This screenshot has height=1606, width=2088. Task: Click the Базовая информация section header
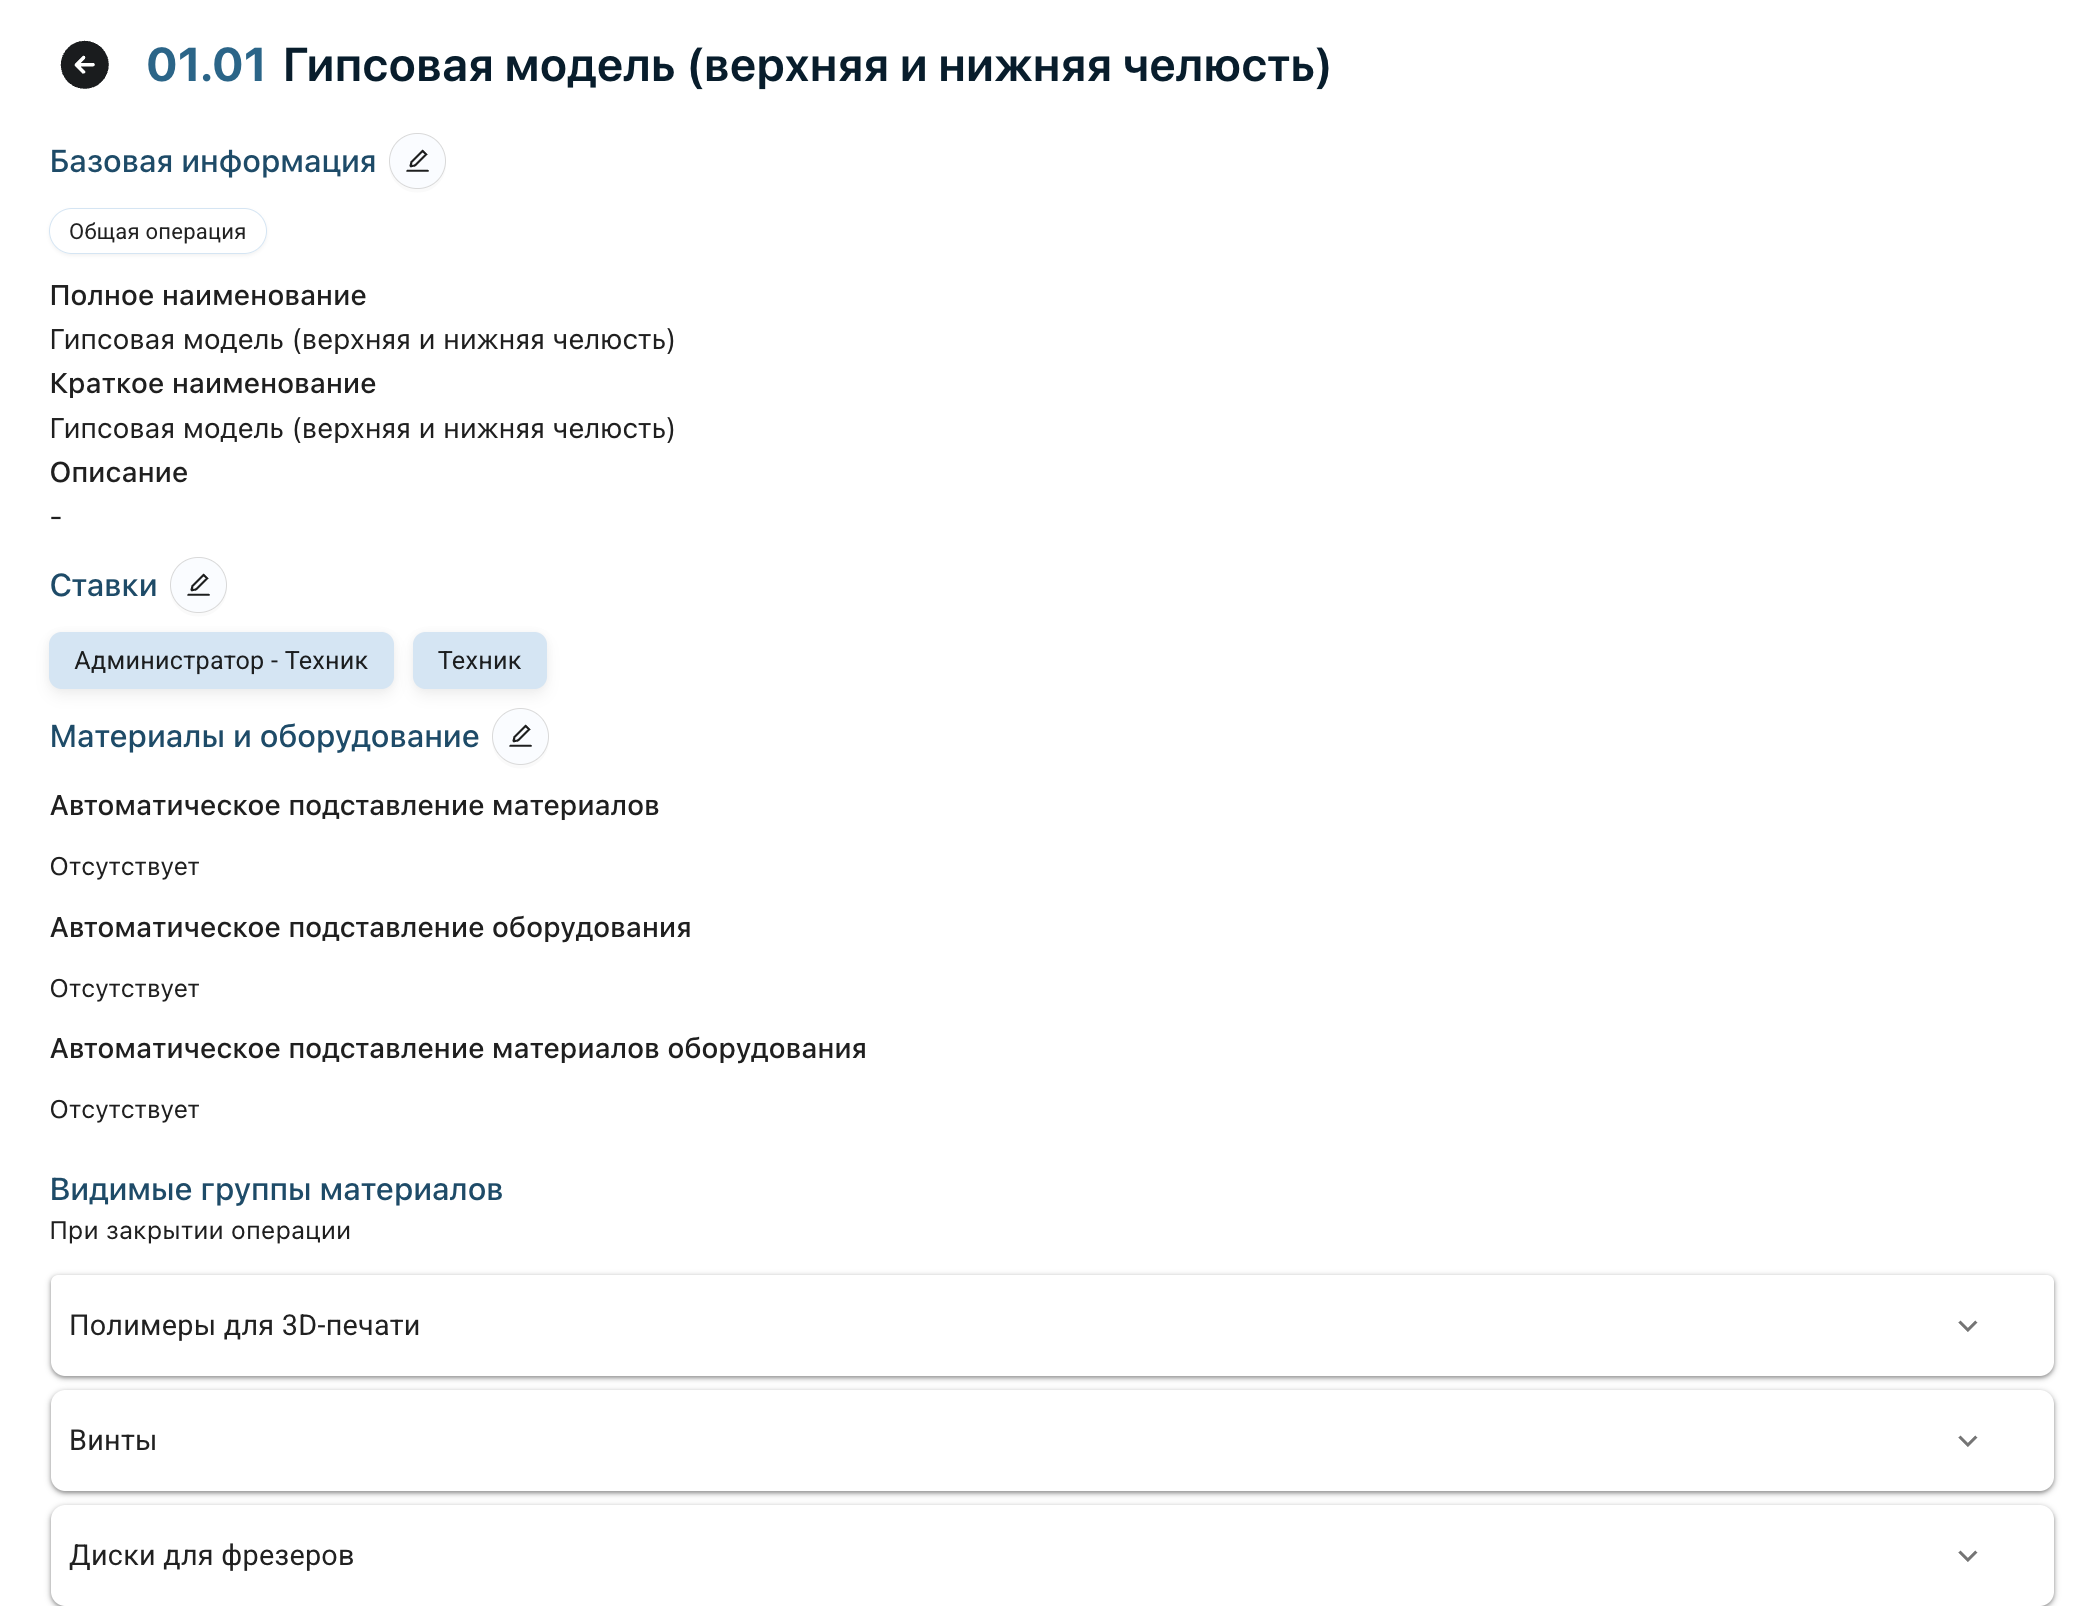pos(215,160)
